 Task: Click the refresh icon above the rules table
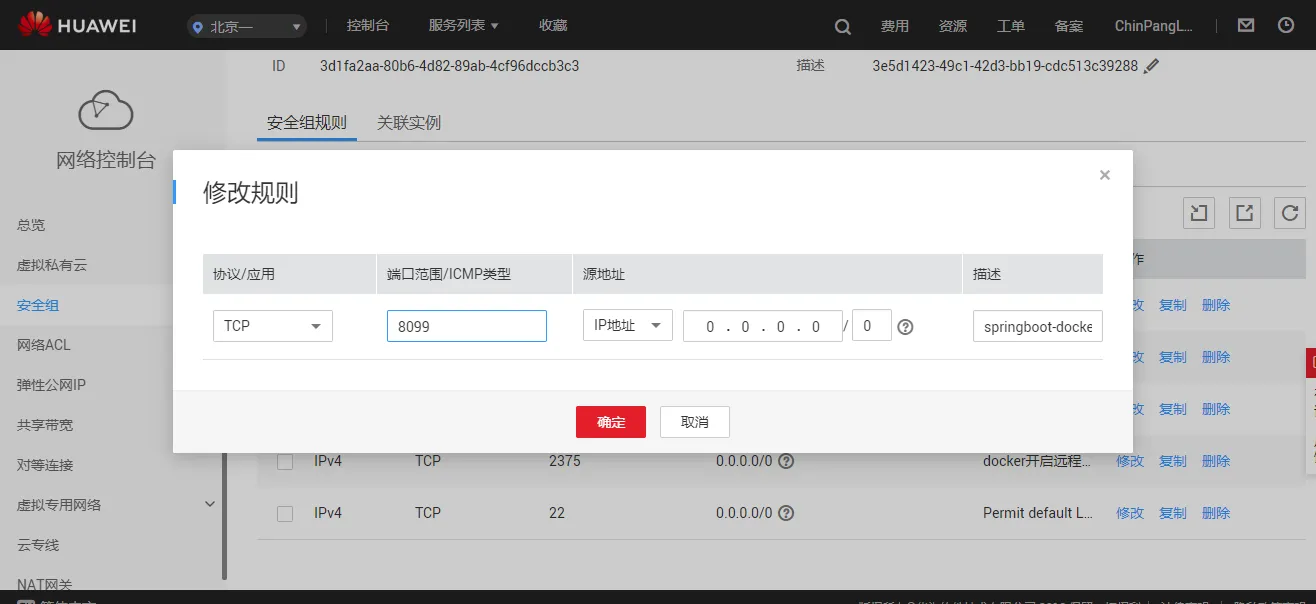tap(1290, 212)
